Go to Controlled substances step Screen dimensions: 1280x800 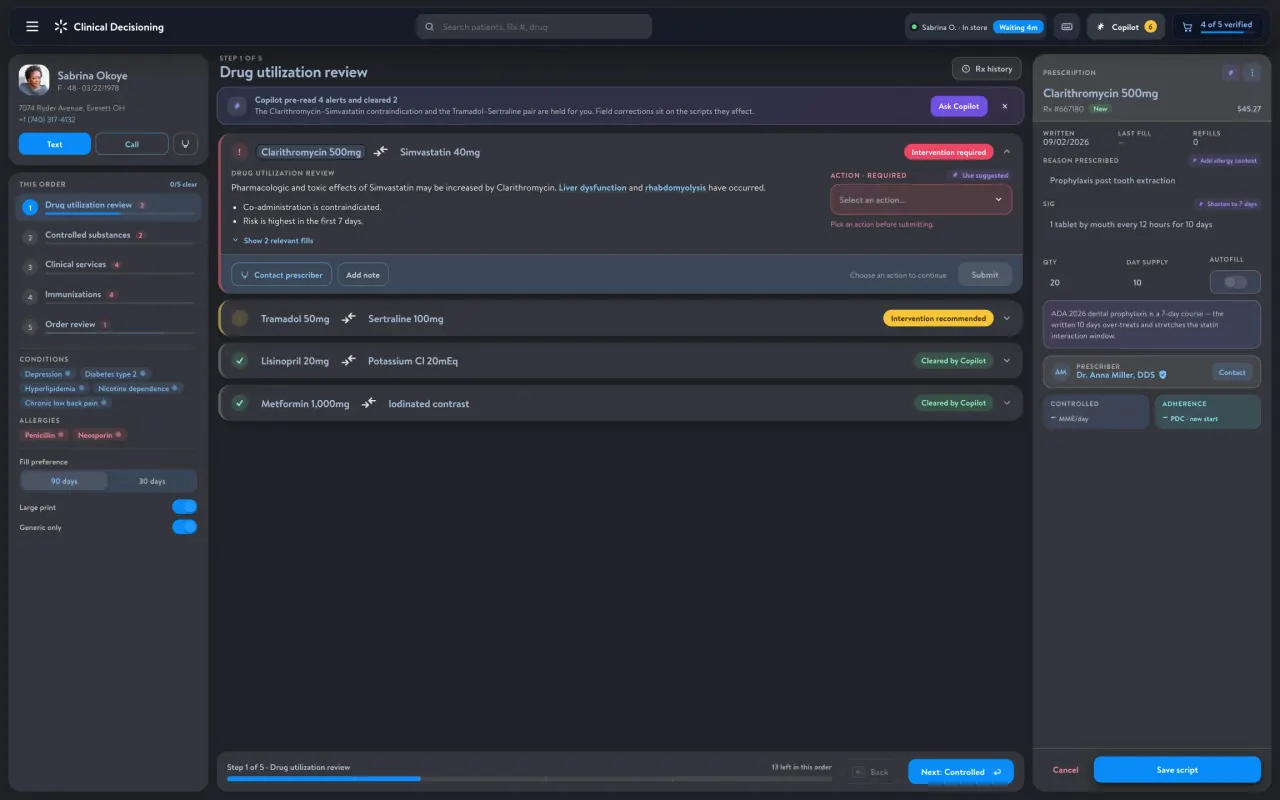coord(108,237)
